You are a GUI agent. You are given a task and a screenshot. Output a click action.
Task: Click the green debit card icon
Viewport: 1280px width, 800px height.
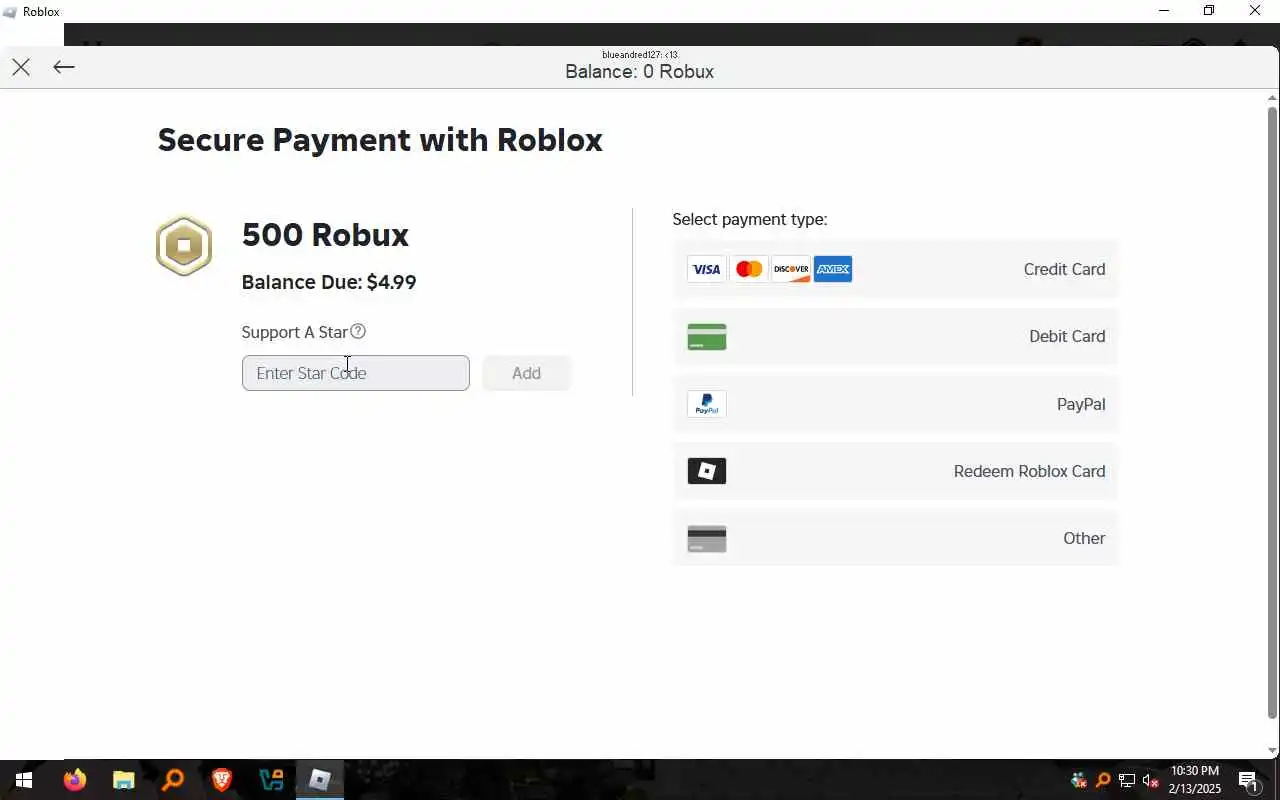707,337
